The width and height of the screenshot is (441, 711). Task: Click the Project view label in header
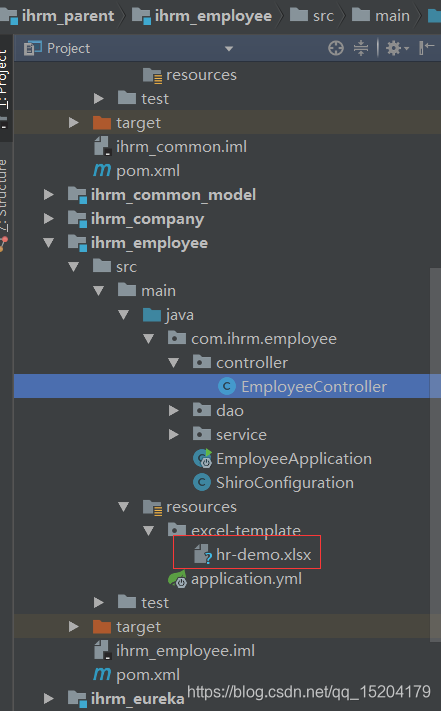pos(68,48)
